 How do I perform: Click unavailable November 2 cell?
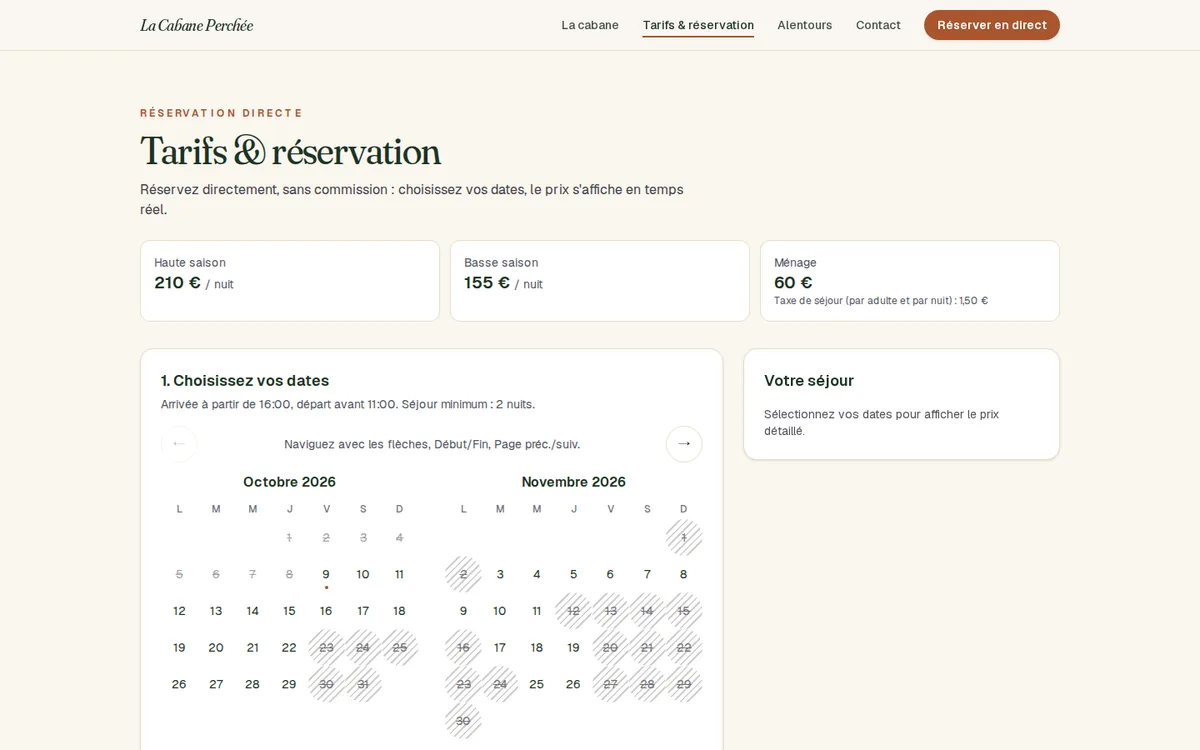click(x=463, y=574)
